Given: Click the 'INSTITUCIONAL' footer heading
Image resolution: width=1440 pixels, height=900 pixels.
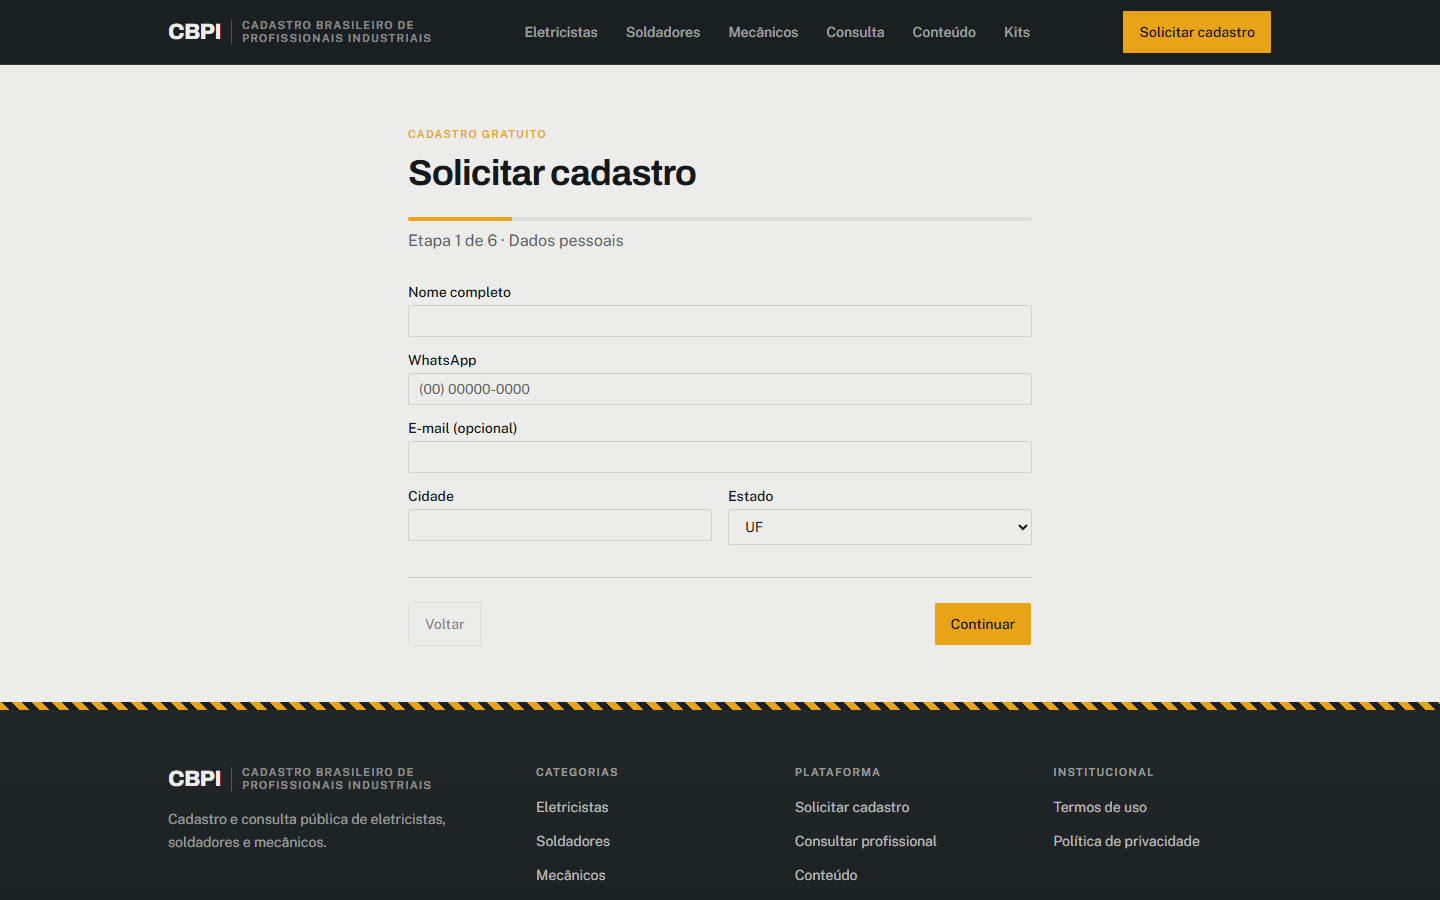Looking at the screenshot, I should point(1103,772).
